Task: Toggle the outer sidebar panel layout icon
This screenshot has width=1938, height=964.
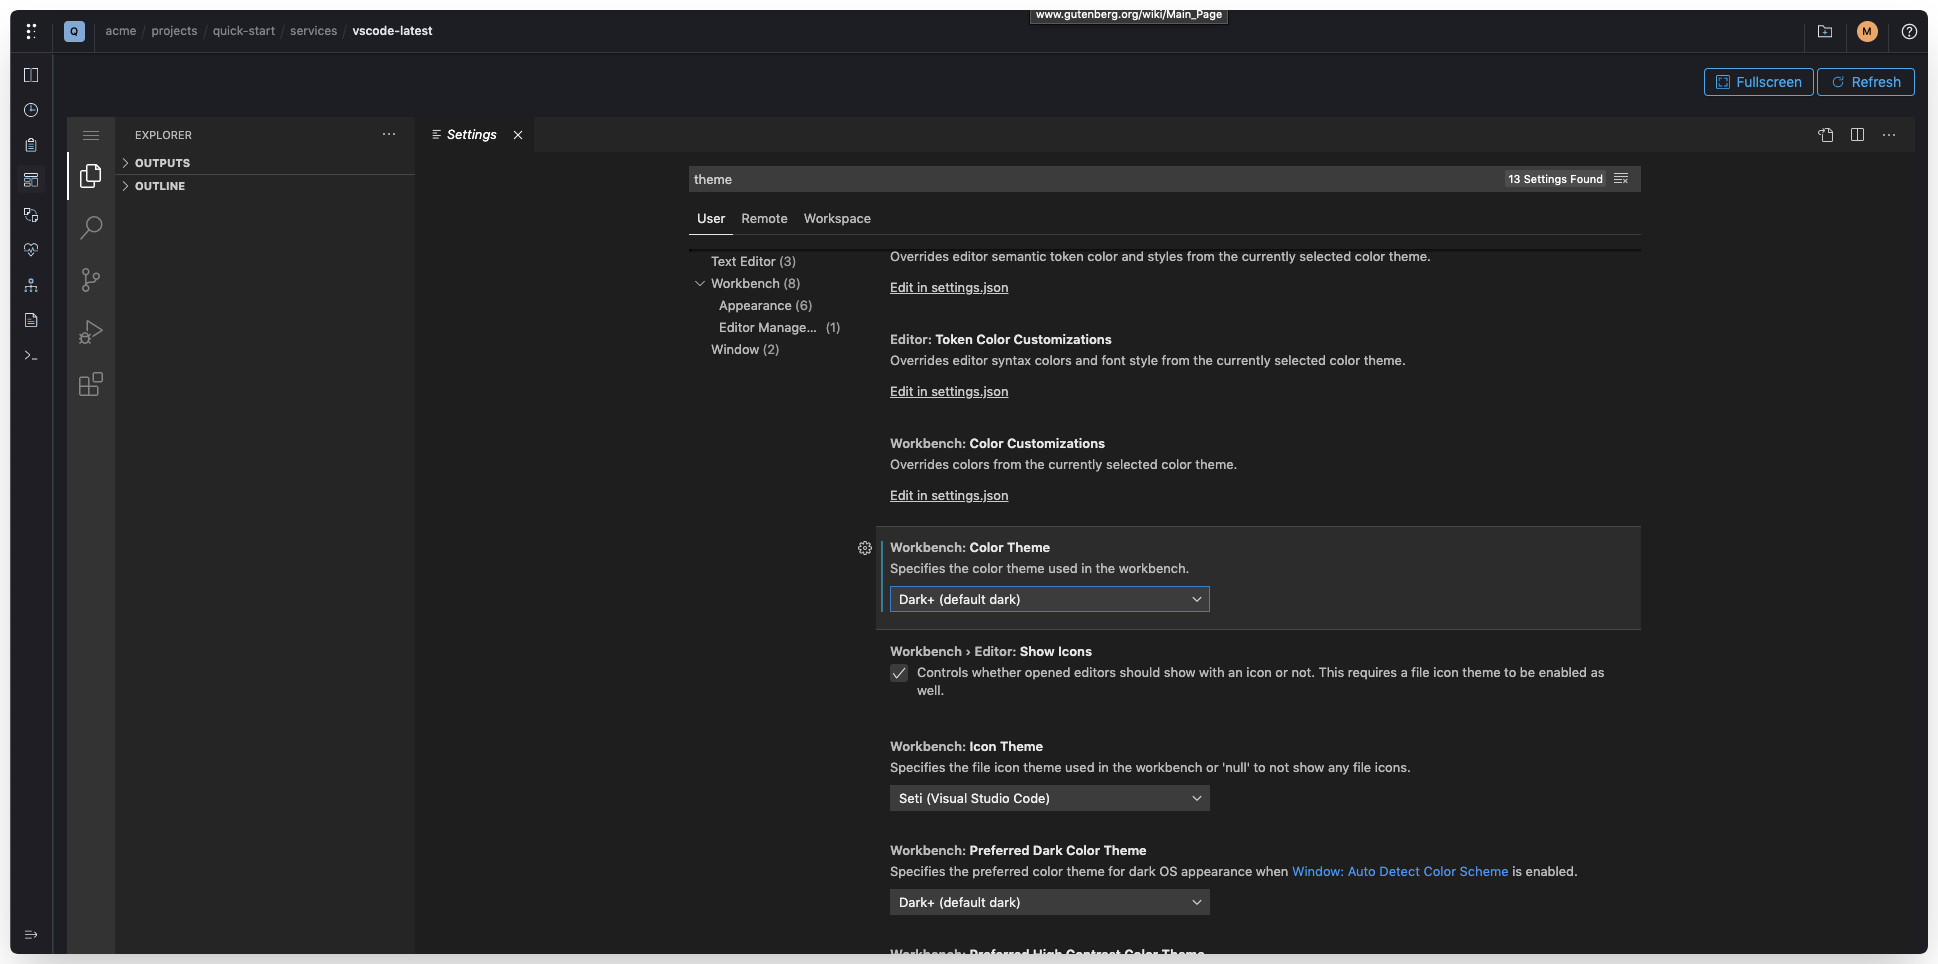Action: [31, 75]
